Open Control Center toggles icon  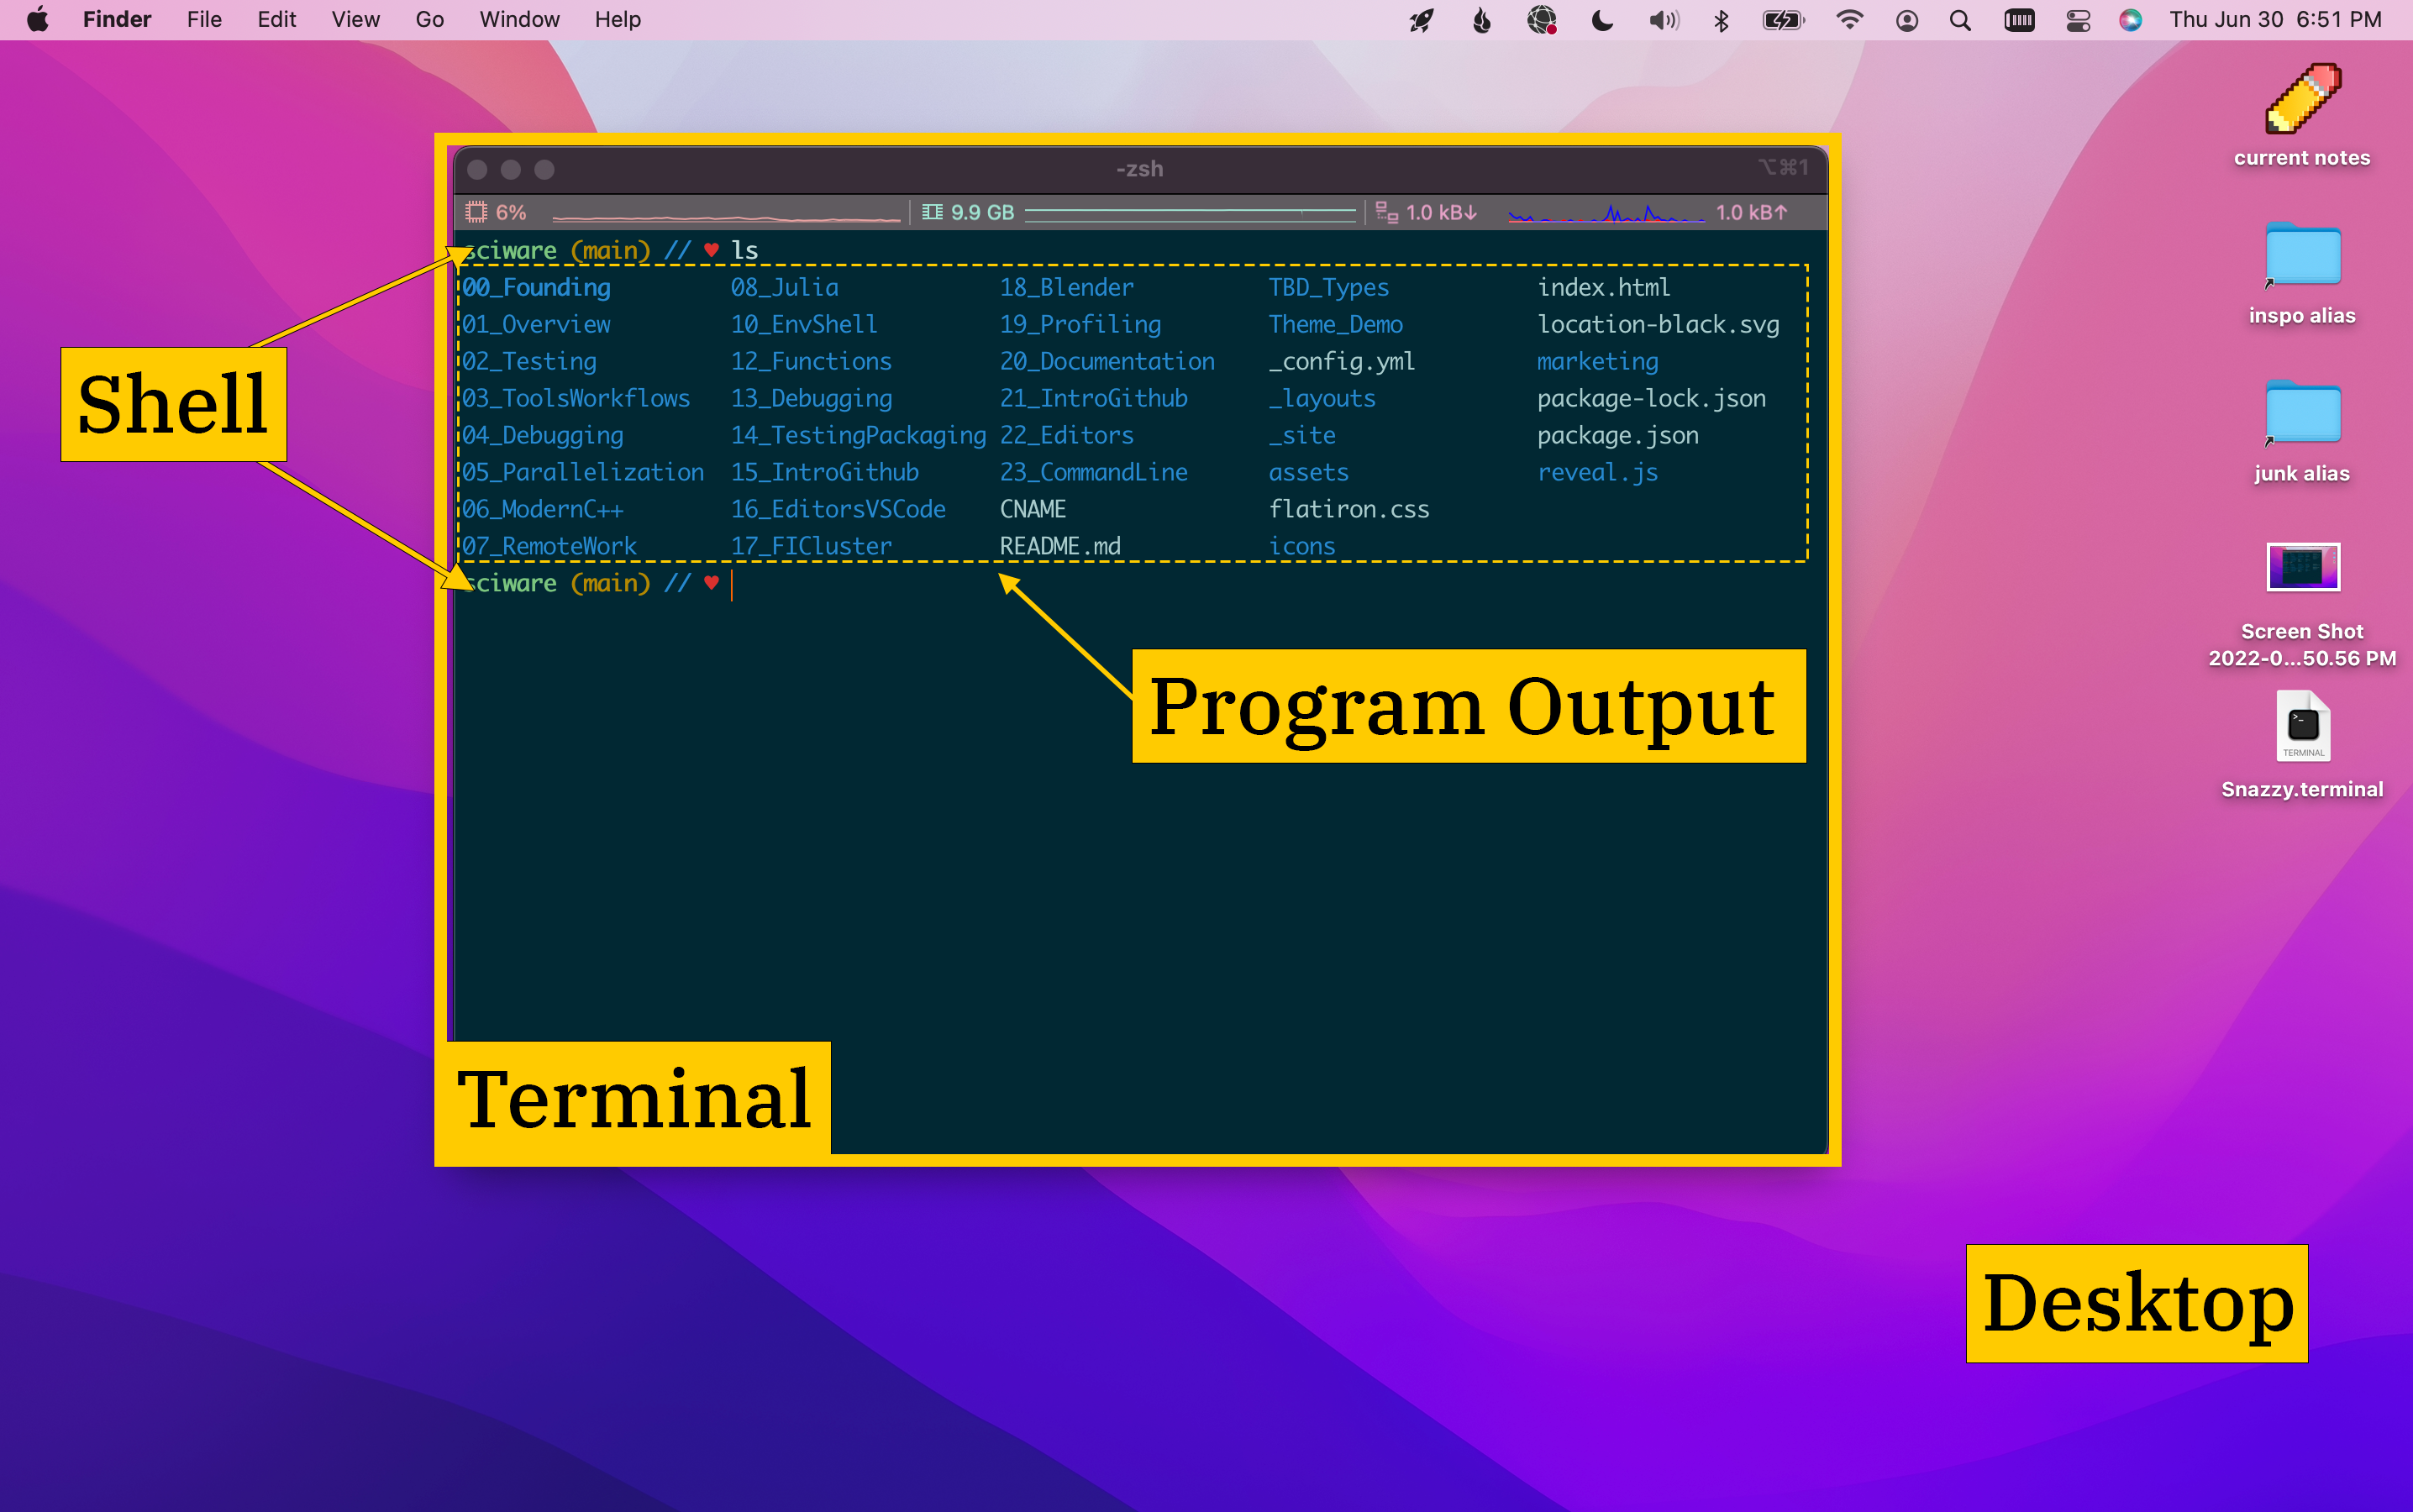2078,20
